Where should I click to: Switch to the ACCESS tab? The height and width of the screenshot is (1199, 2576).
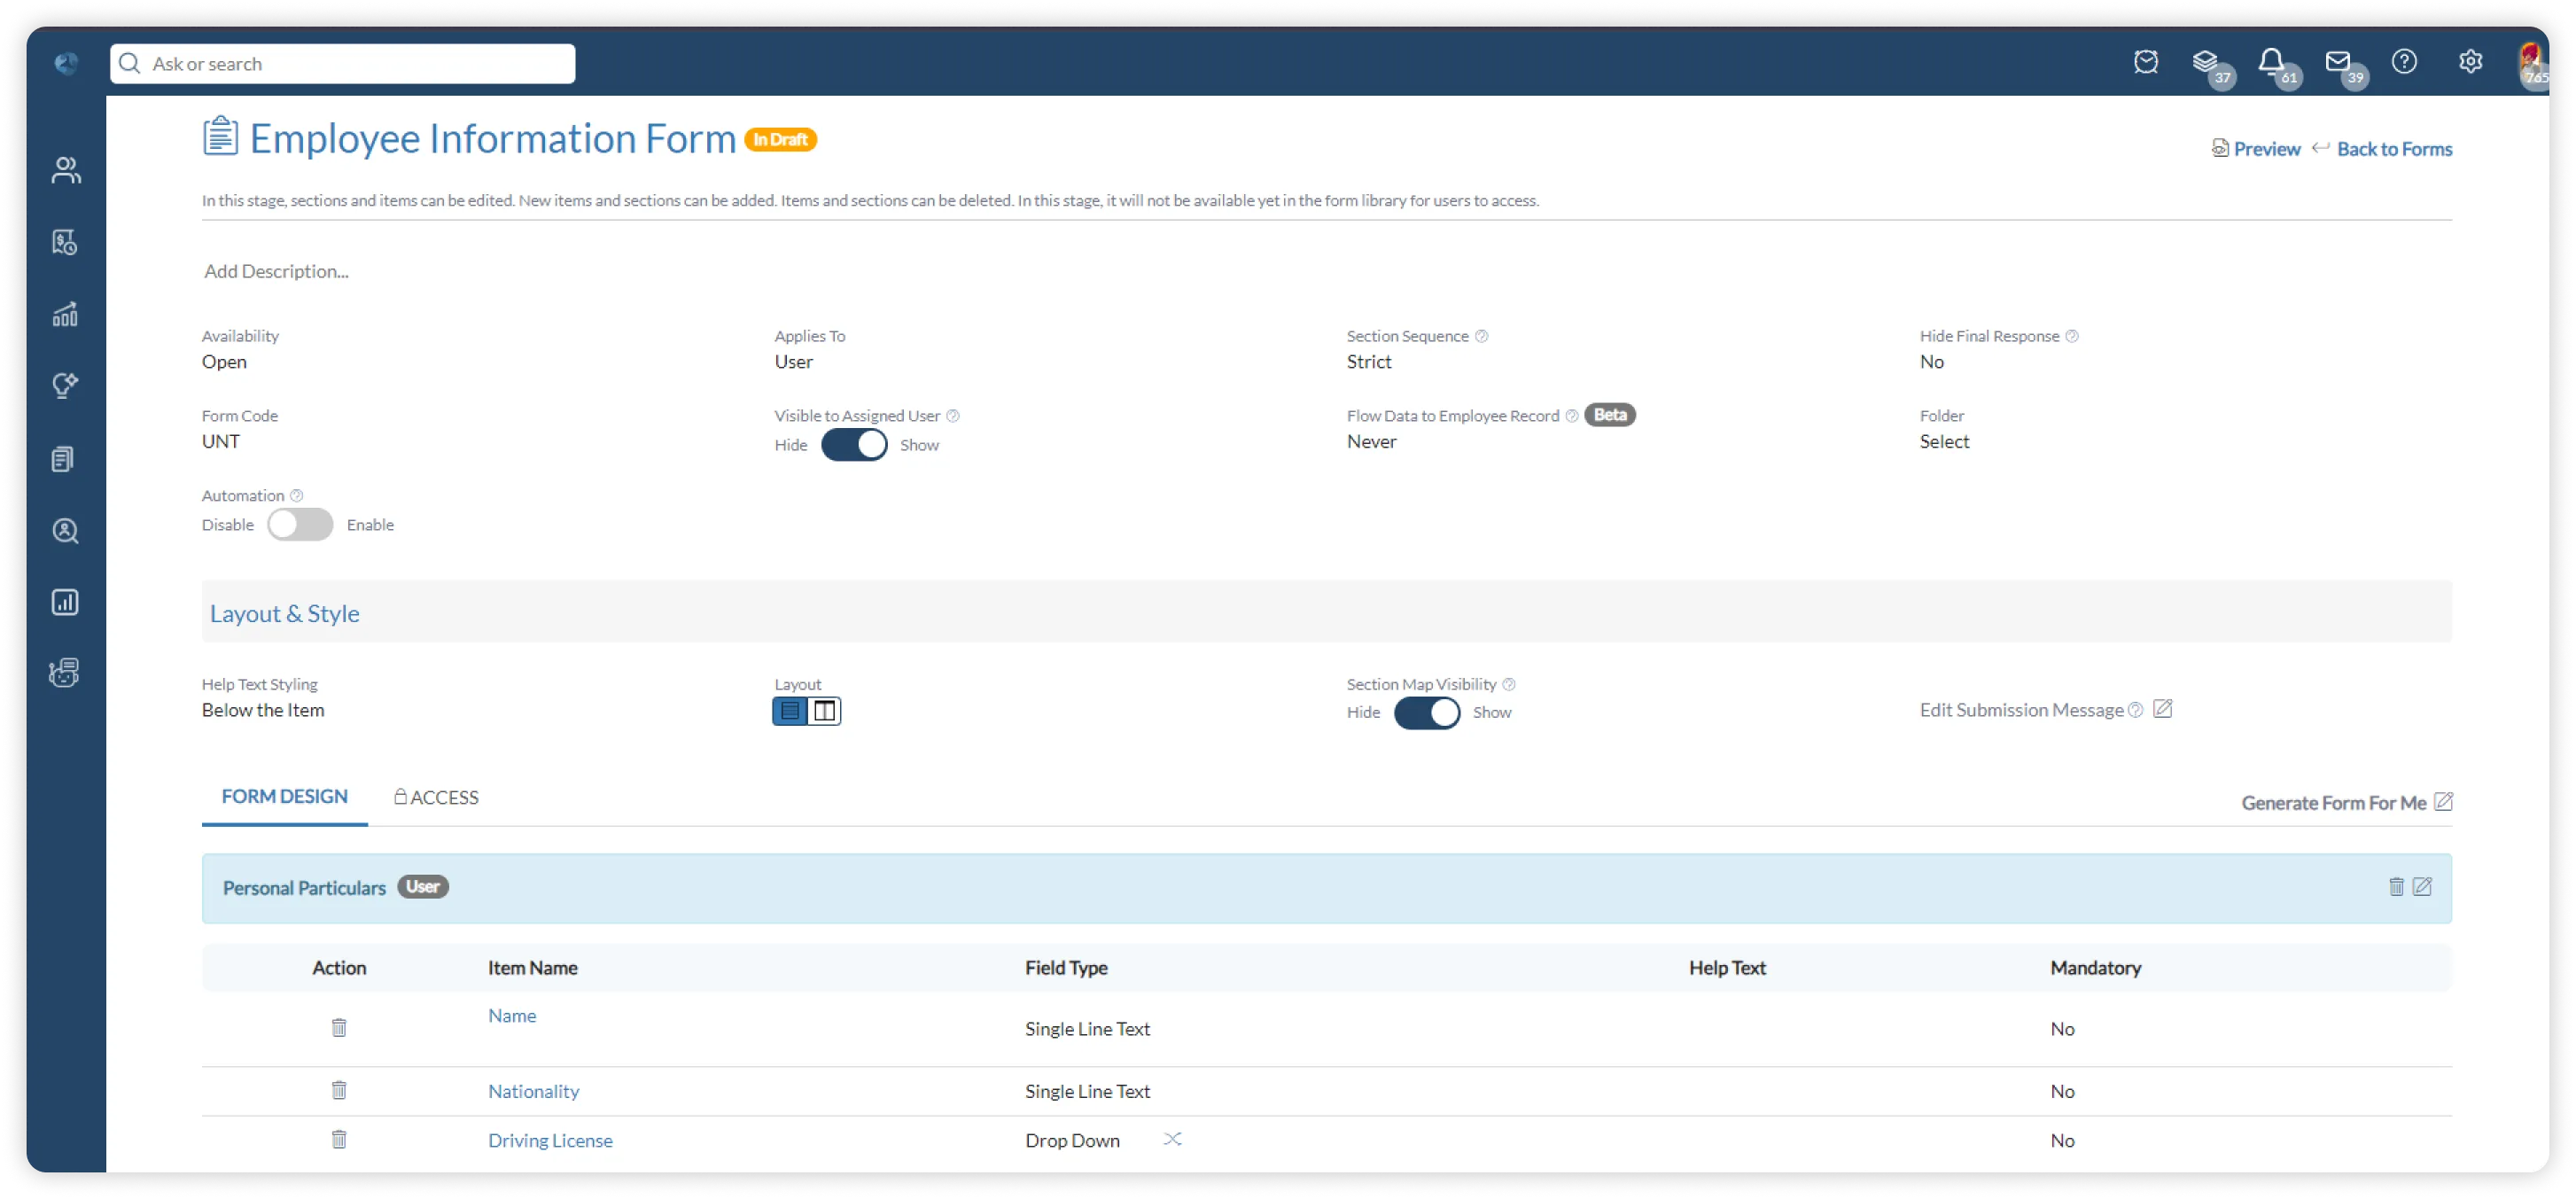[x=436, y=797]
